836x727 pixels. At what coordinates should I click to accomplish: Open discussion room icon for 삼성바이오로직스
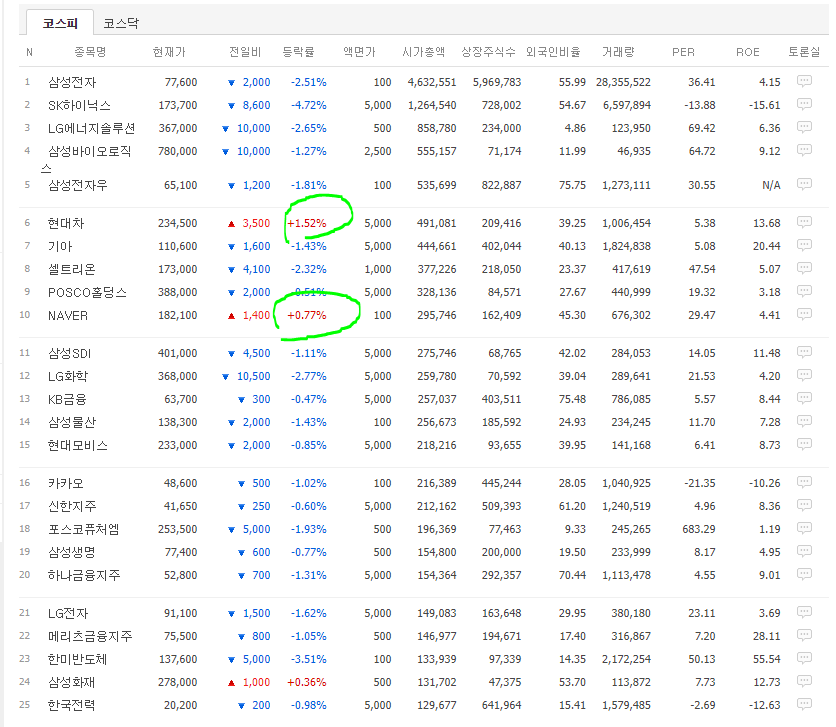[x=804, y=150]
